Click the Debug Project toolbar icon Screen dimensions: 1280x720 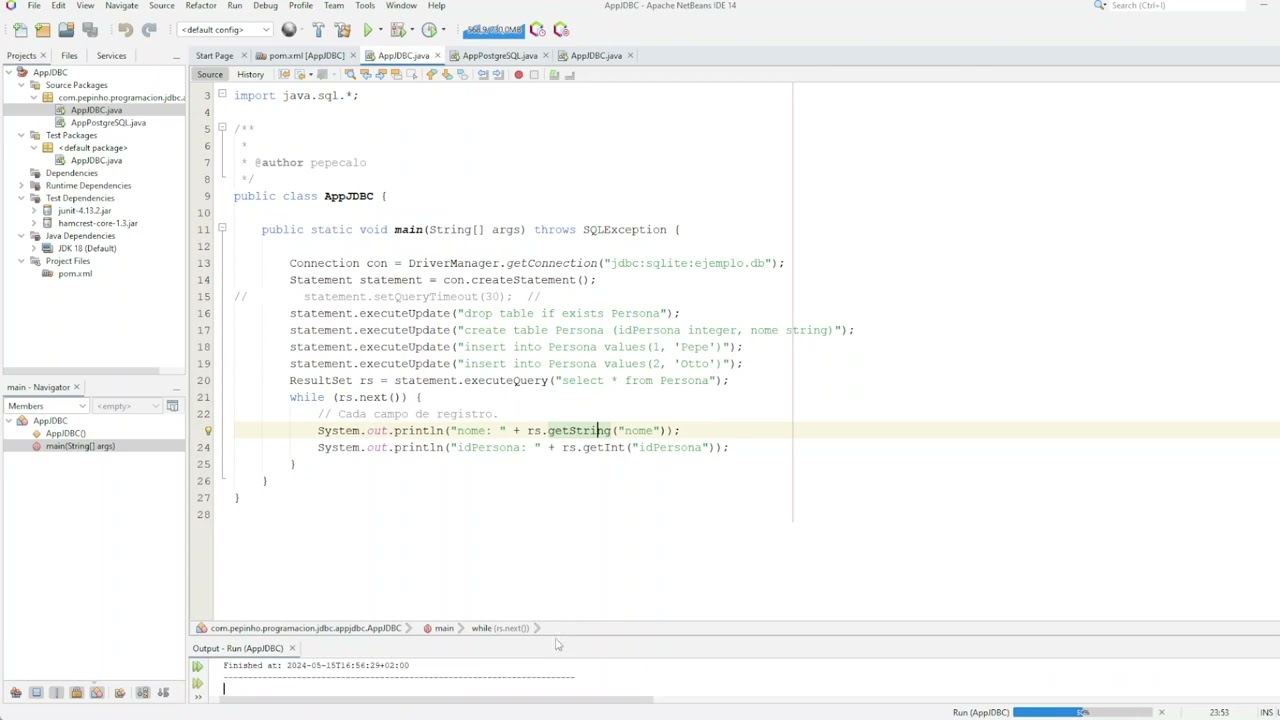[398, 29]
